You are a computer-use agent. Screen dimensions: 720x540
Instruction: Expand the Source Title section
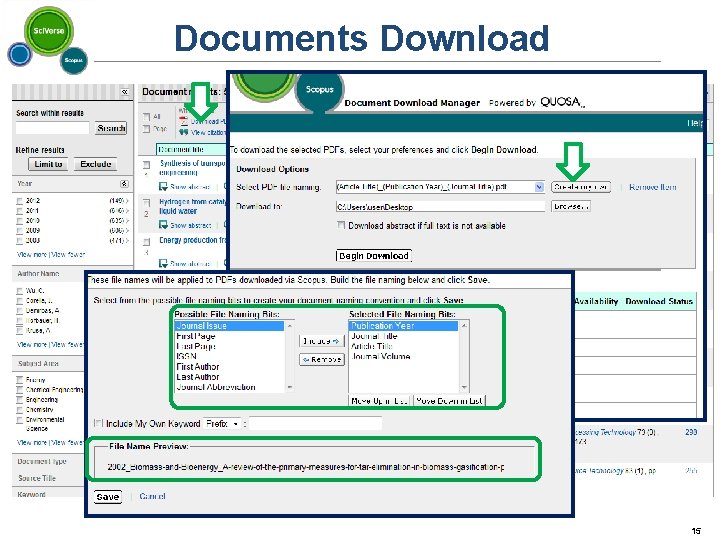tap(37, 478)
